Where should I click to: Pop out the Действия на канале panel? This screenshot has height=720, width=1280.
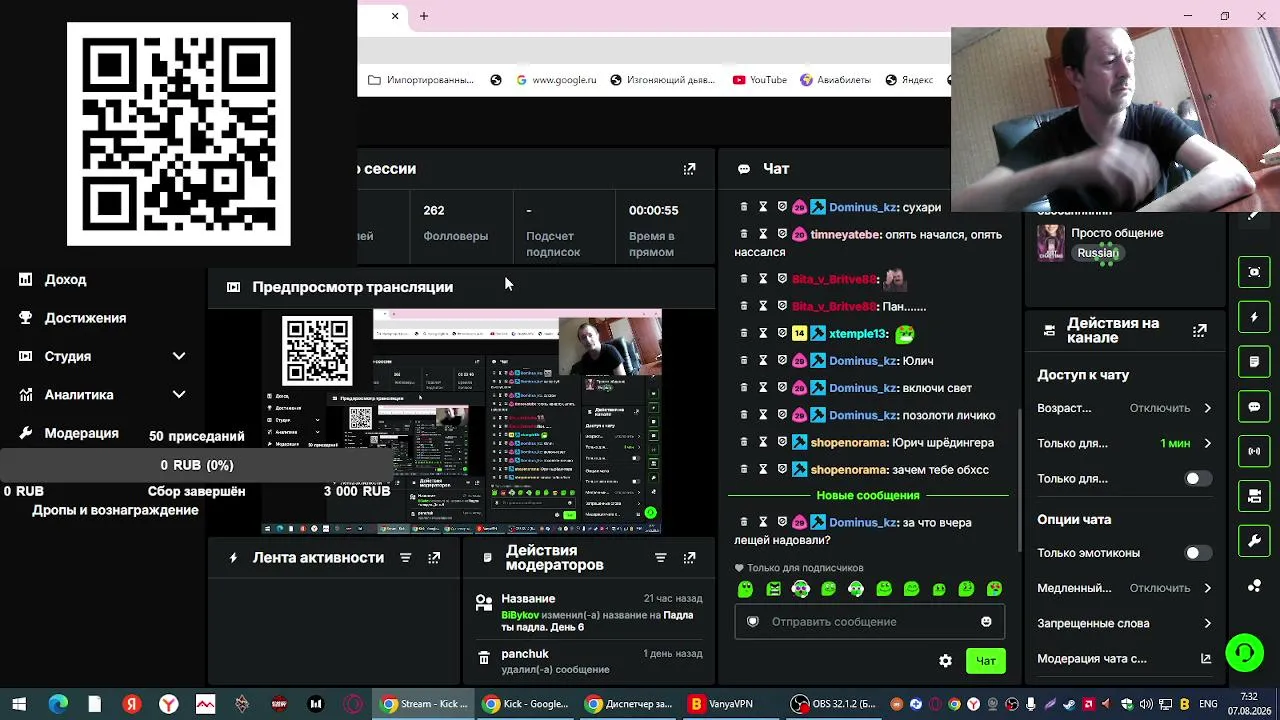tap(1199, 330)
